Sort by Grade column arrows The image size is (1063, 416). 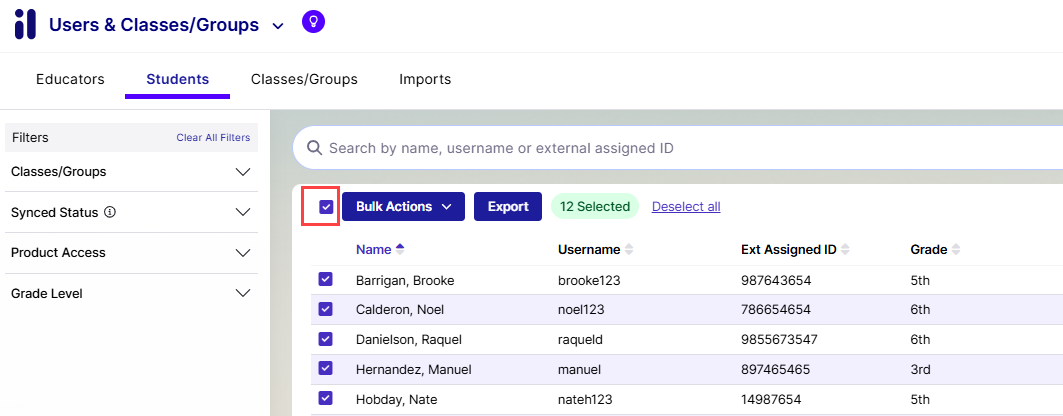click(955, 249)
